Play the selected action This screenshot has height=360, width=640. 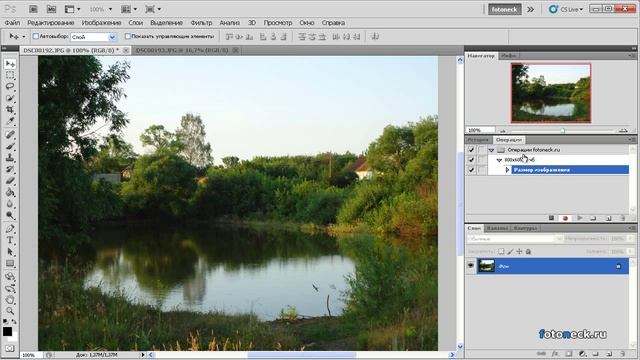(580, 218)
